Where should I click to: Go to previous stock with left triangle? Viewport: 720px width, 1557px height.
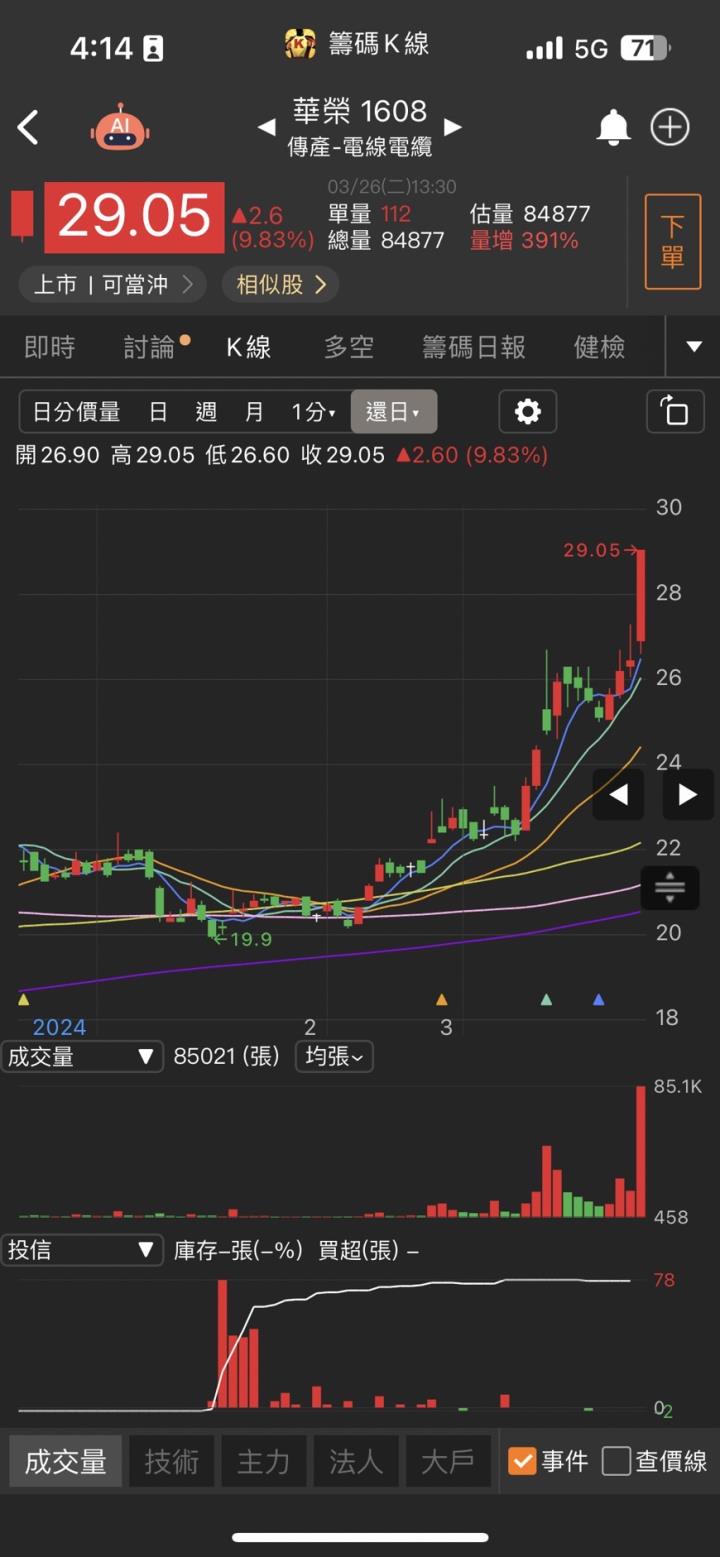tap(267, 128)
